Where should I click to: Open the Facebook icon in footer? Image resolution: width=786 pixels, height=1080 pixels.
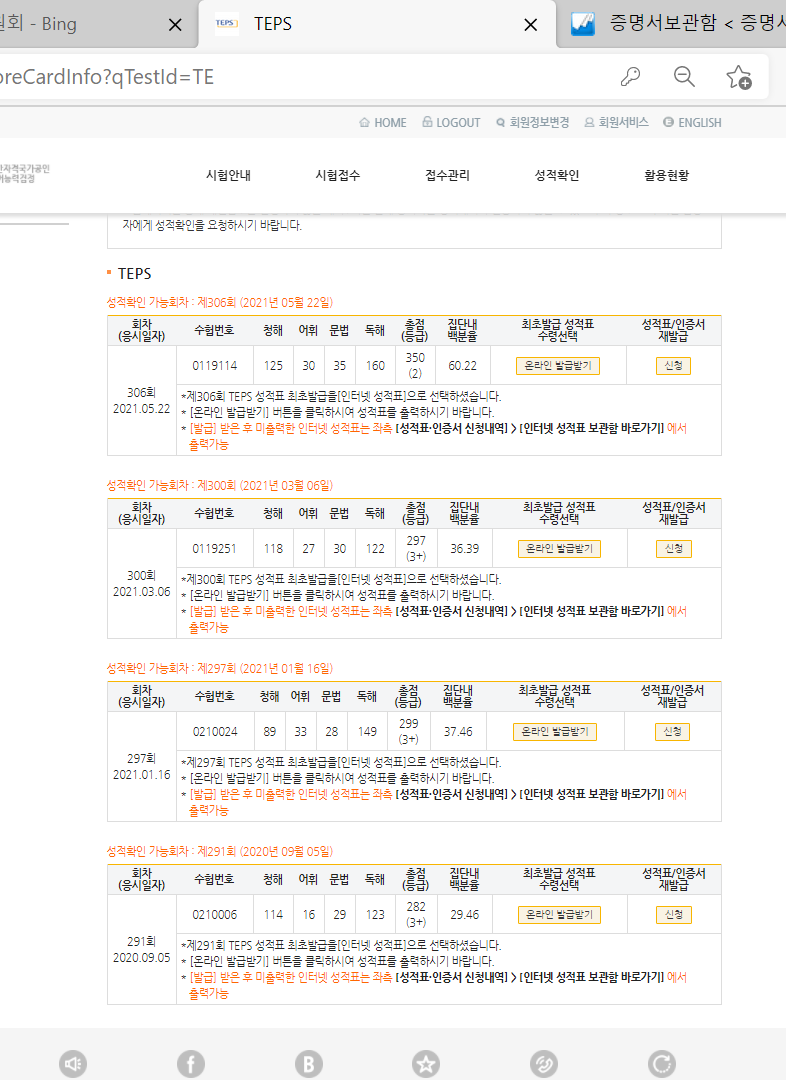pos(191,1063)
